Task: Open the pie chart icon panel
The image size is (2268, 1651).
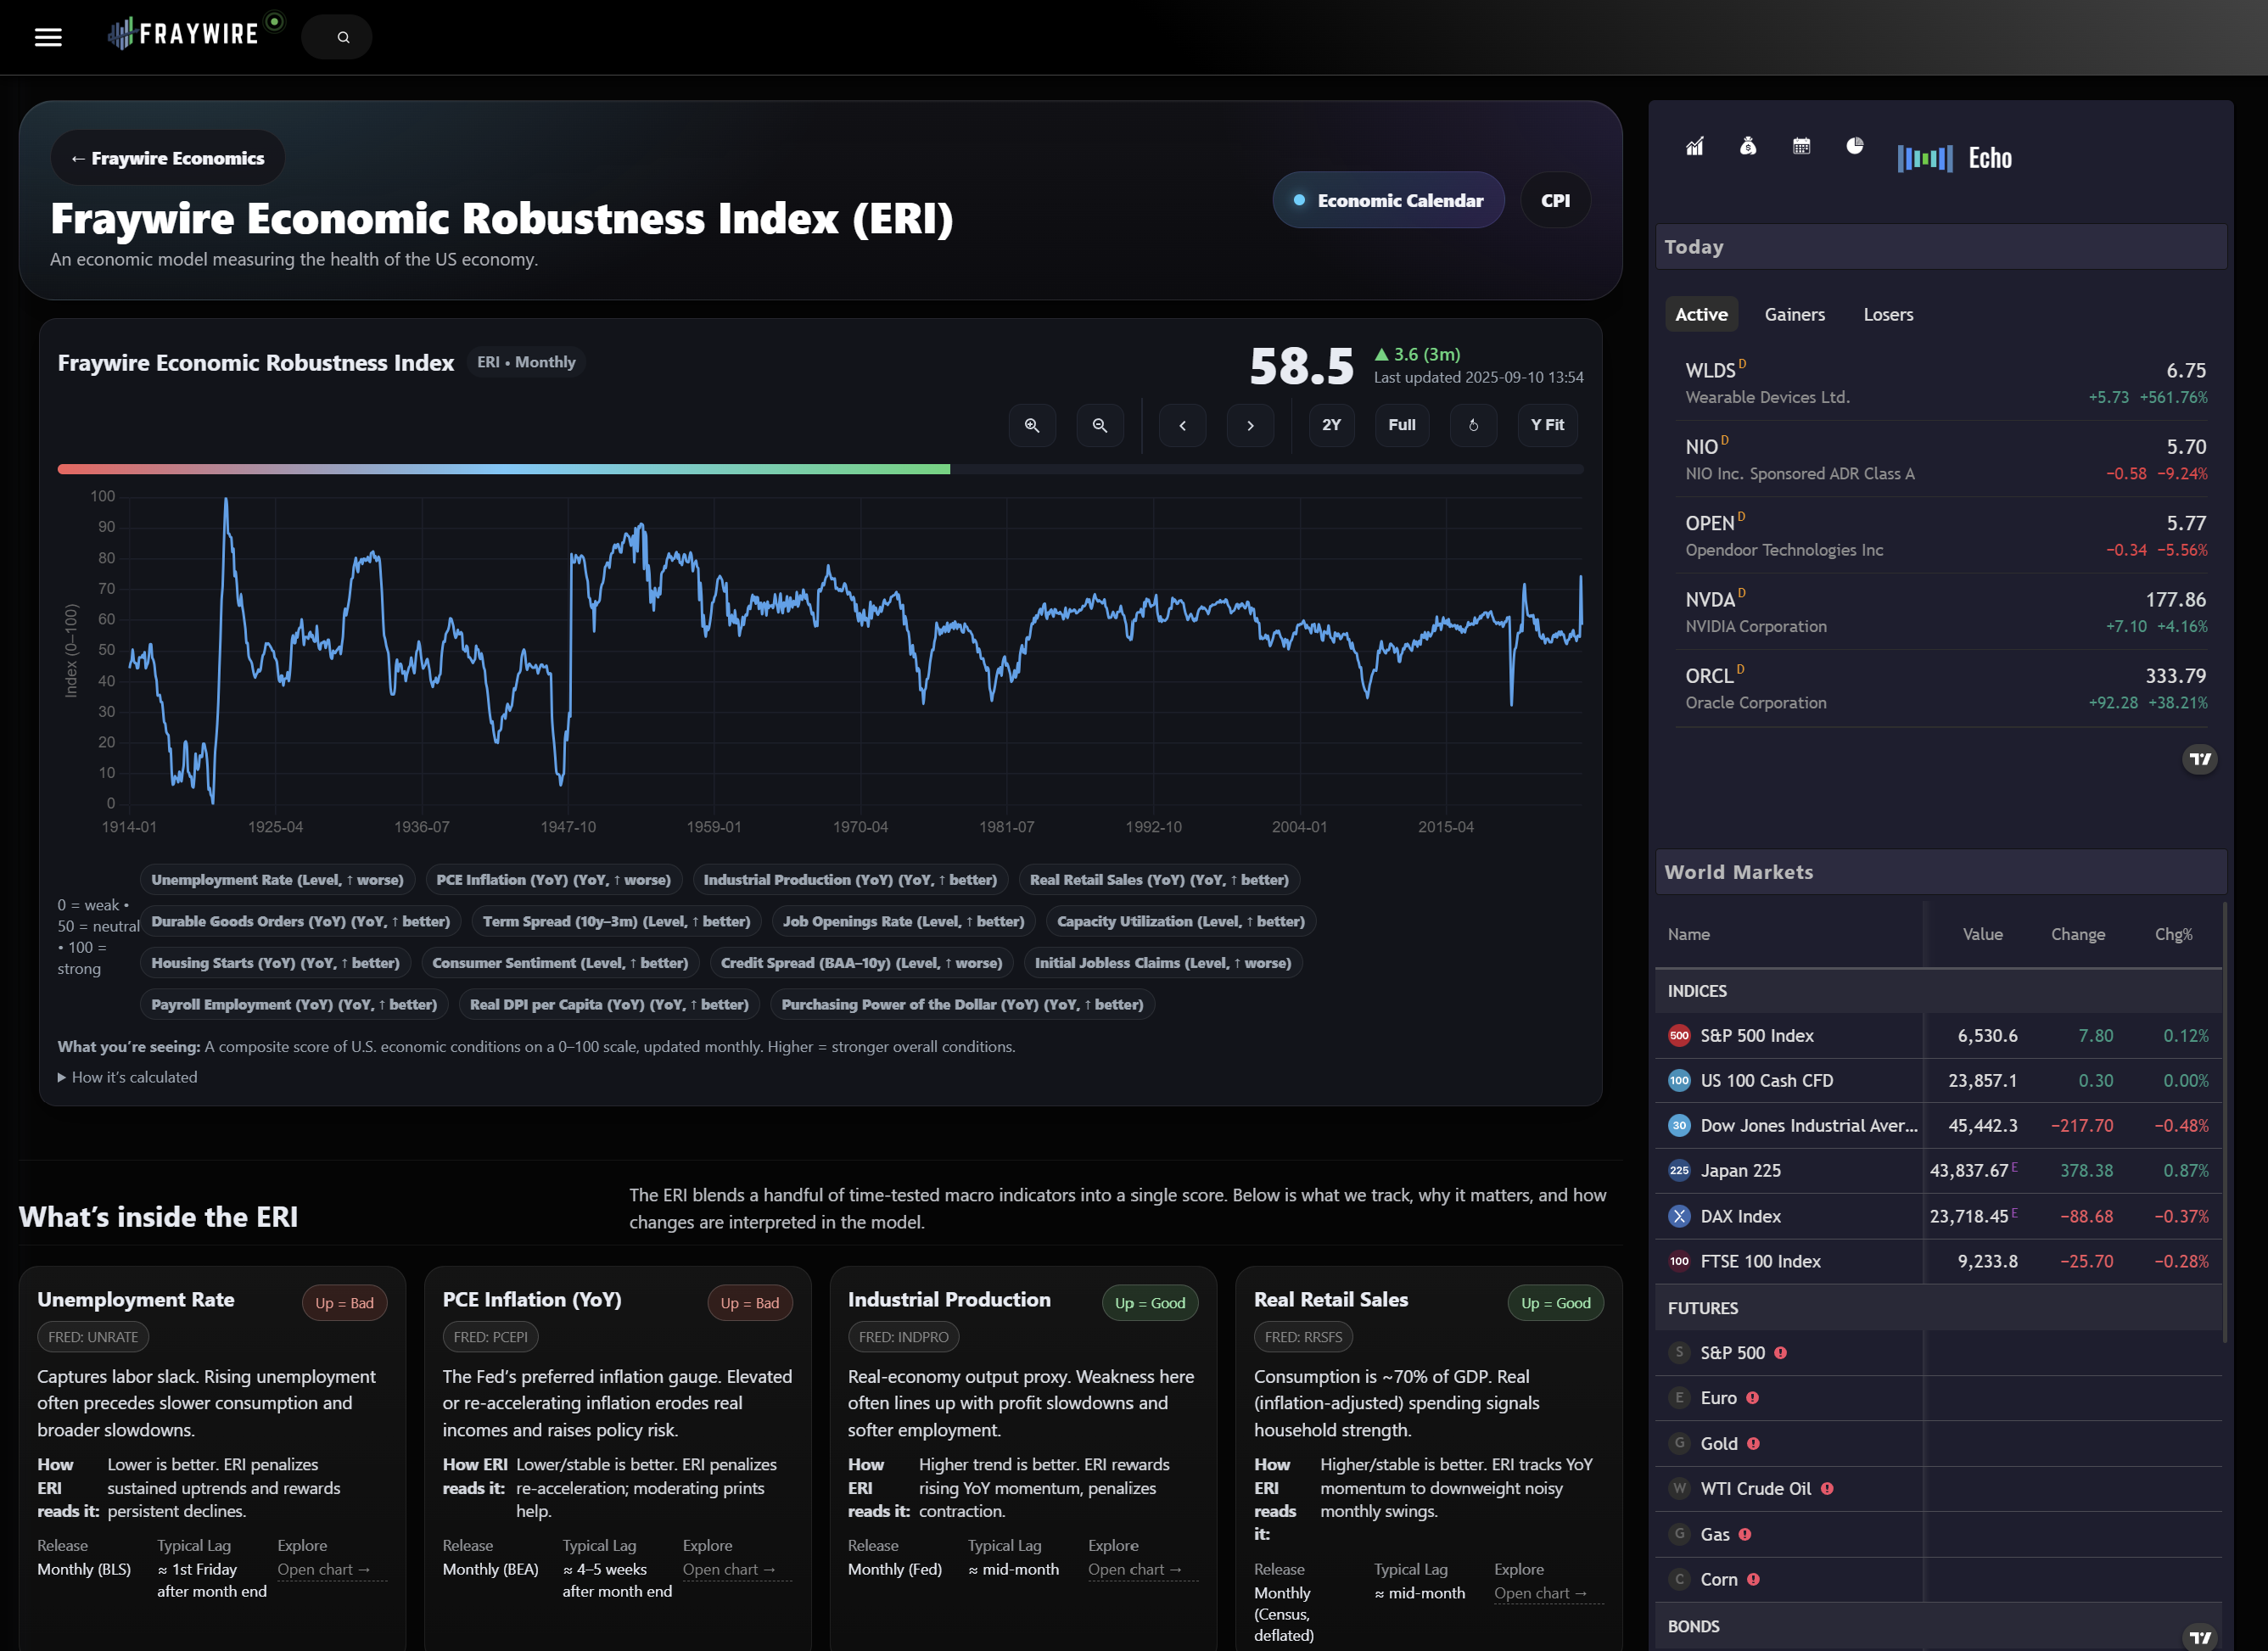Action: (1854, 146)
